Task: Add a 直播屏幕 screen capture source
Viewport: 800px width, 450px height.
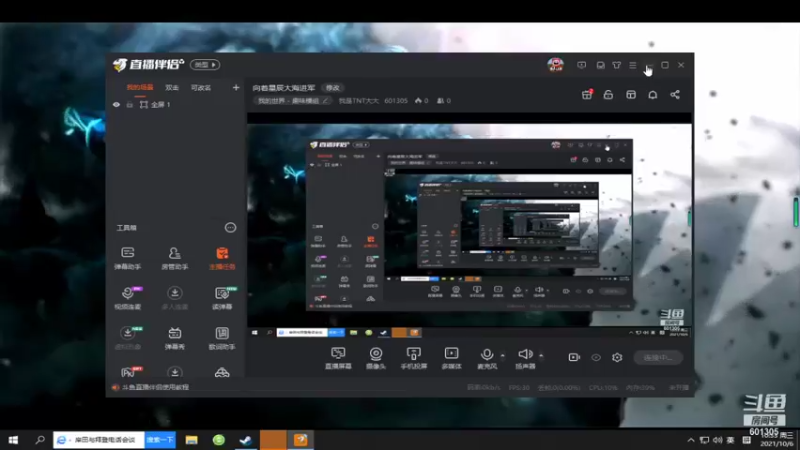Action: [x=338, y=358]
